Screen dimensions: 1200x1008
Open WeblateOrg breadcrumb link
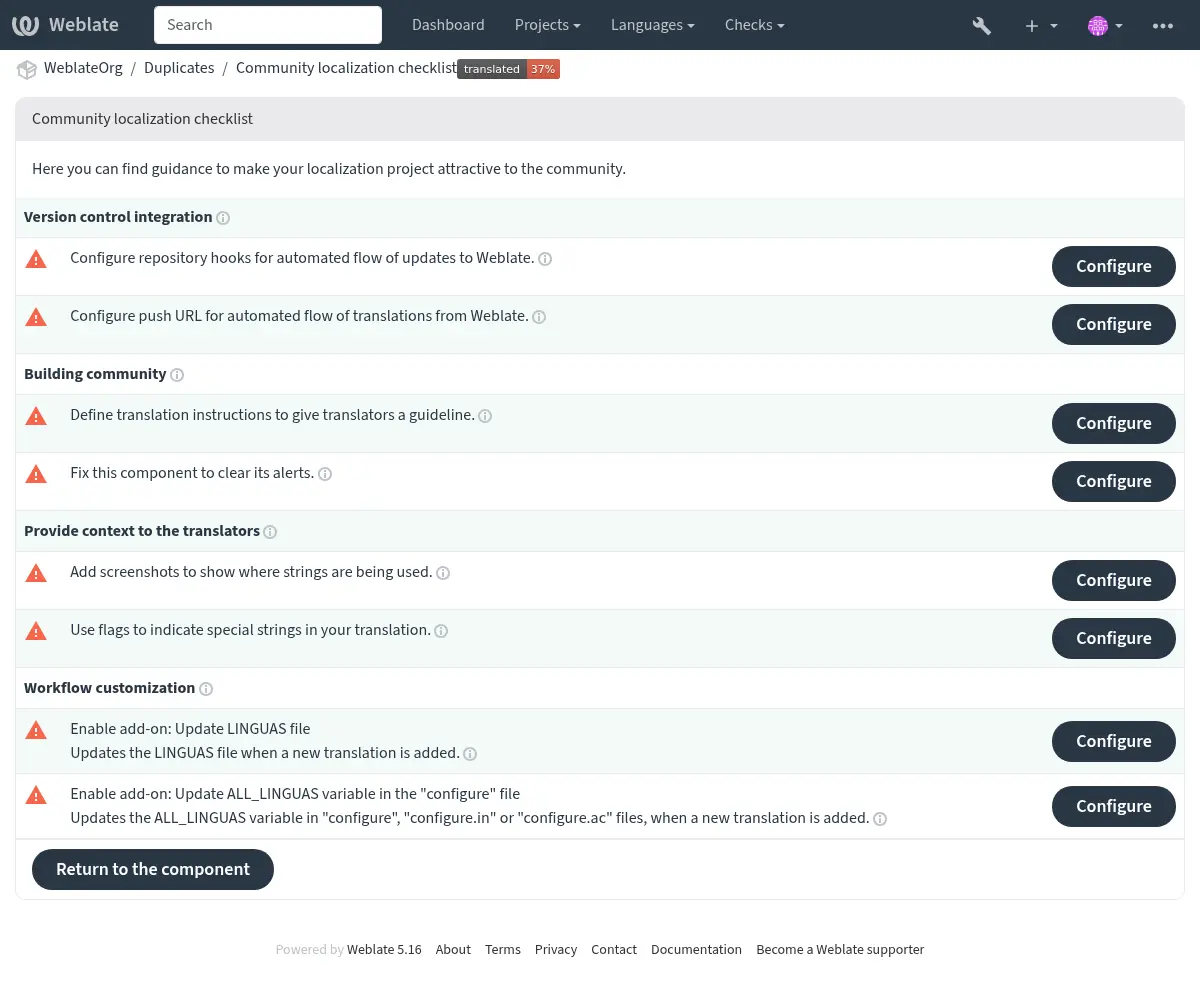(x=83, y=68)
